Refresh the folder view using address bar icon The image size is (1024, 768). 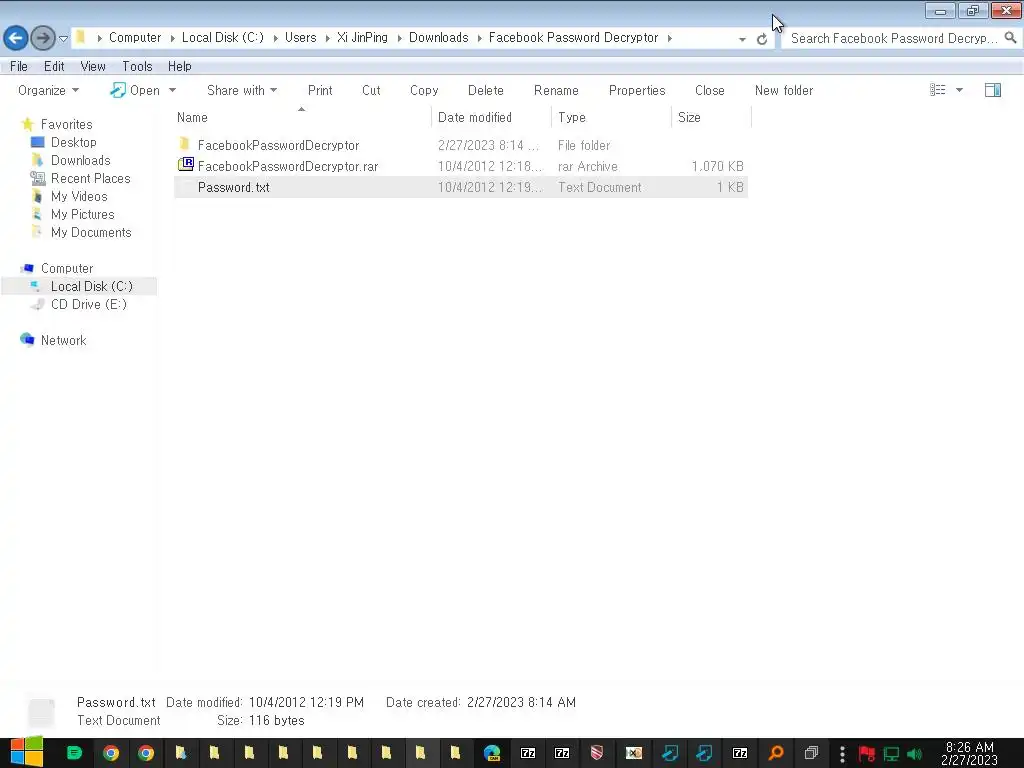click(761, 39)
